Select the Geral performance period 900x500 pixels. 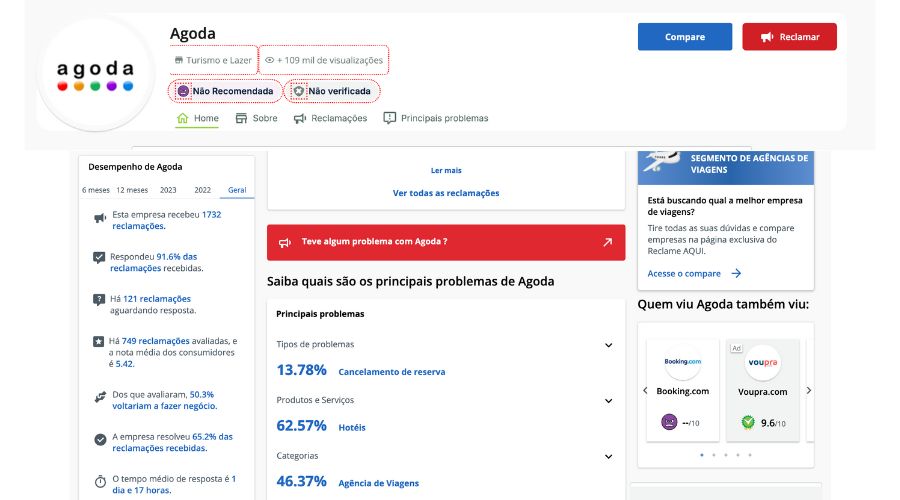237,190
